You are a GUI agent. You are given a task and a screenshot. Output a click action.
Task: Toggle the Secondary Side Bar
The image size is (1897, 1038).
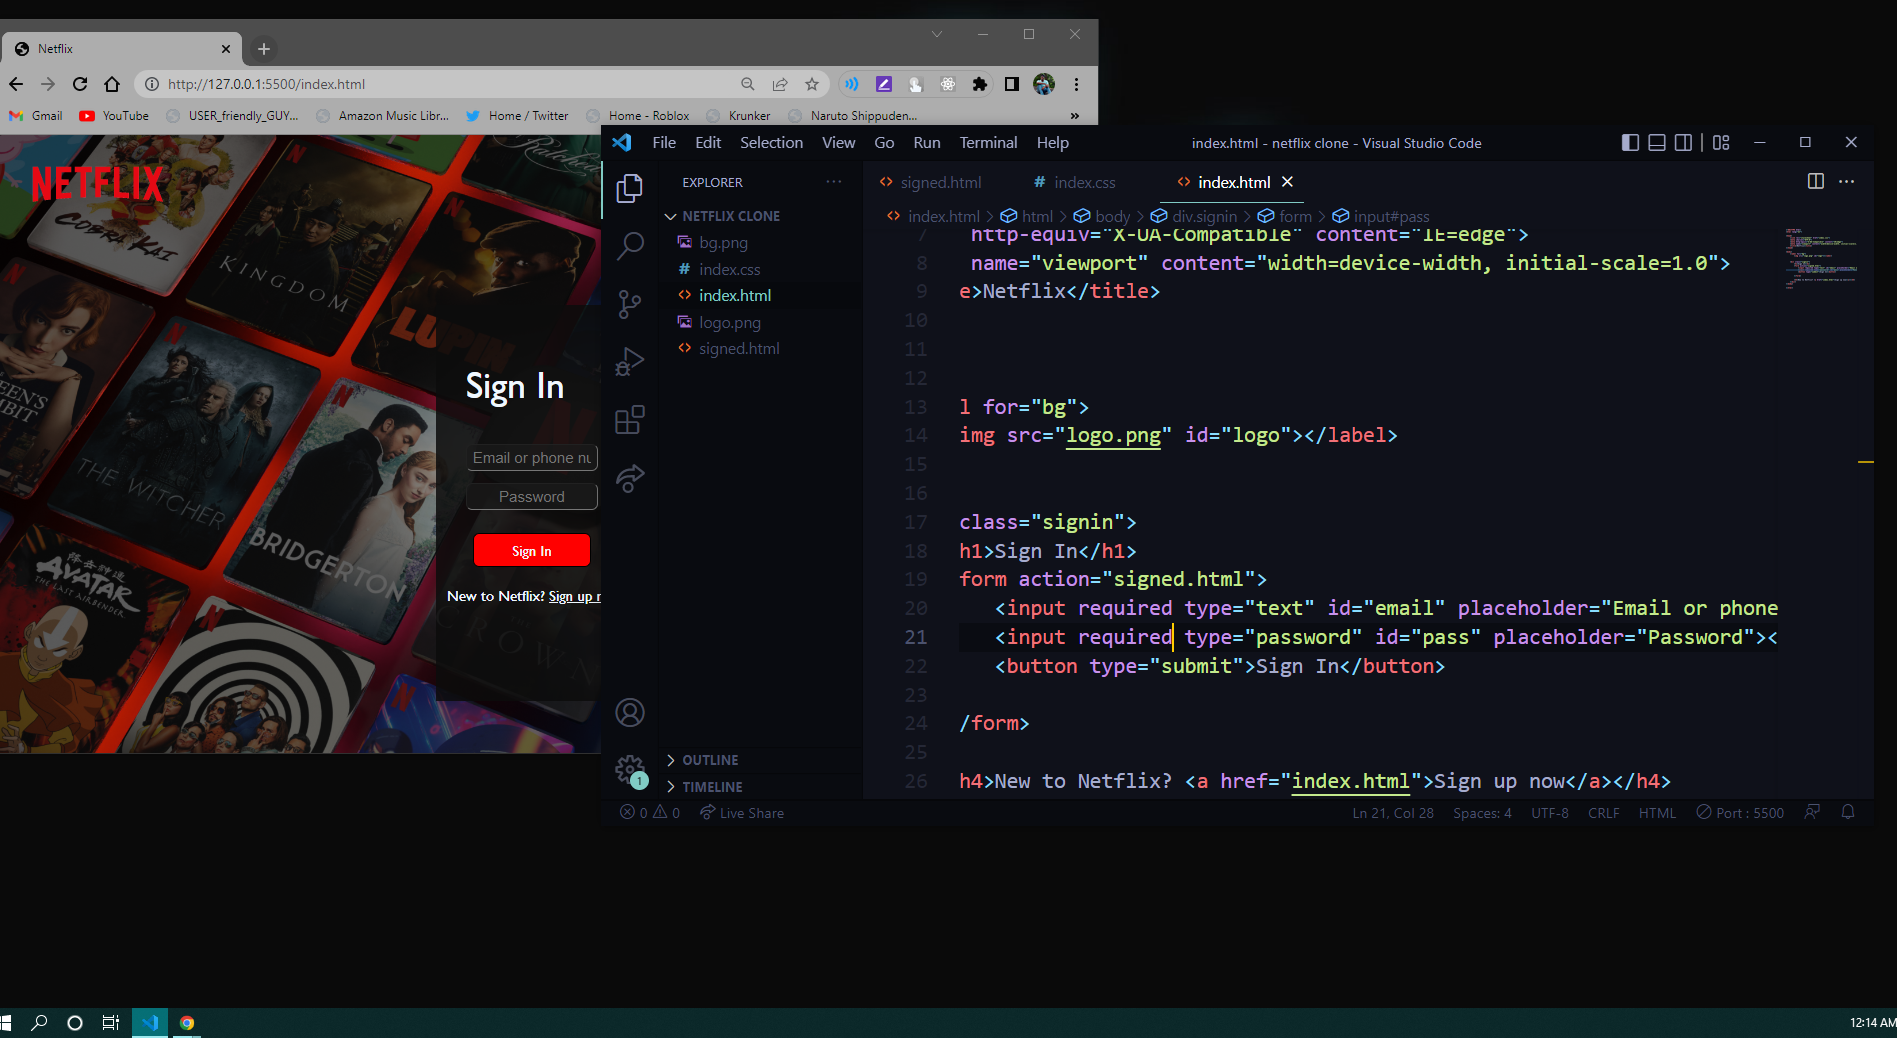pos(1684,142)
